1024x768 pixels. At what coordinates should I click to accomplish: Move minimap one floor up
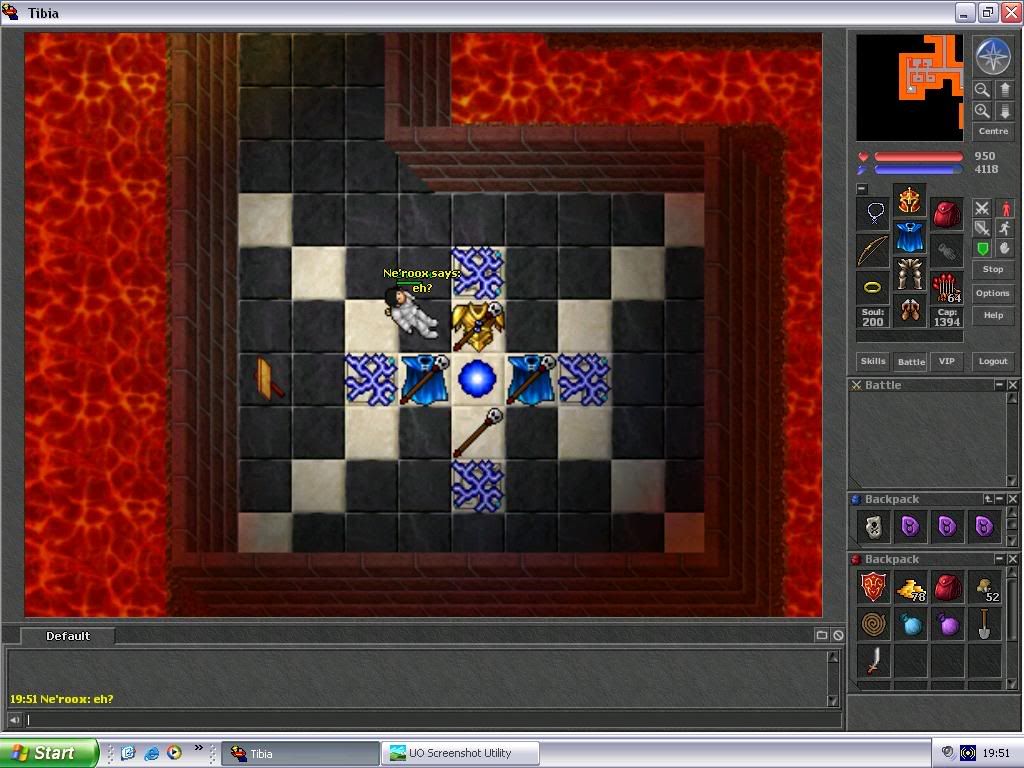(1004, 90)
